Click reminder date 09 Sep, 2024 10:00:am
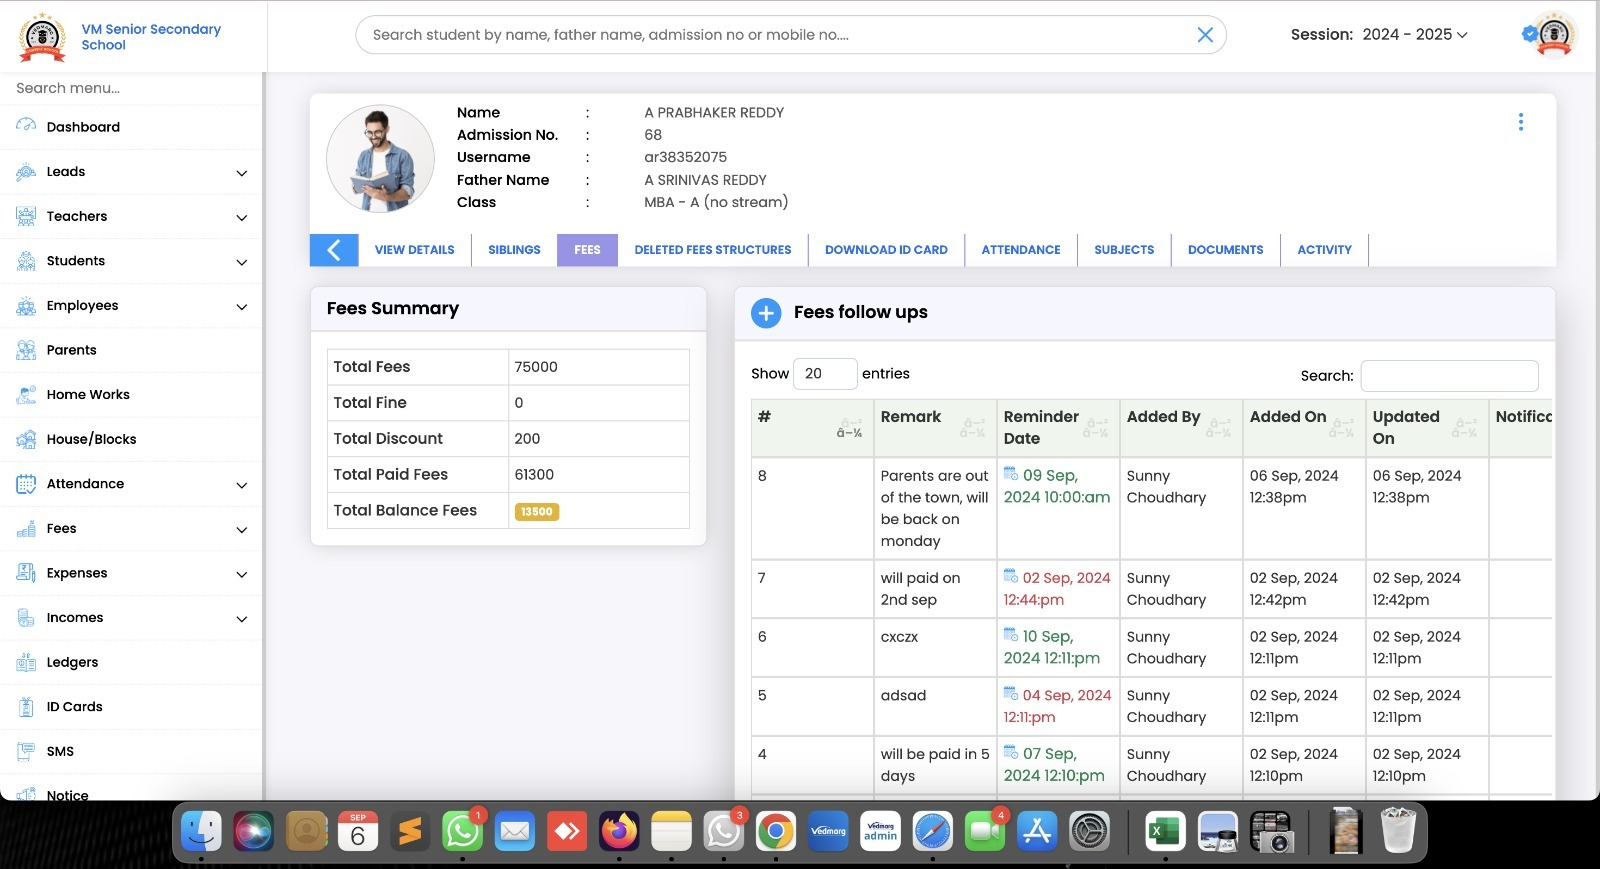Viewport: 1600px width, 869px height. click(1057, 486)
